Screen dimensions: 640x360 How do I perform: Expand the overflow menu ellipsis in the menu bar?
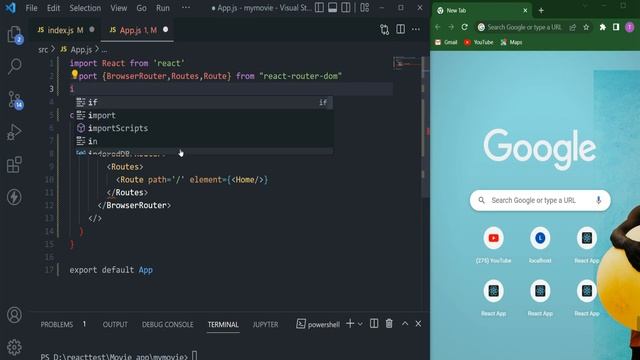pos(186,8)
